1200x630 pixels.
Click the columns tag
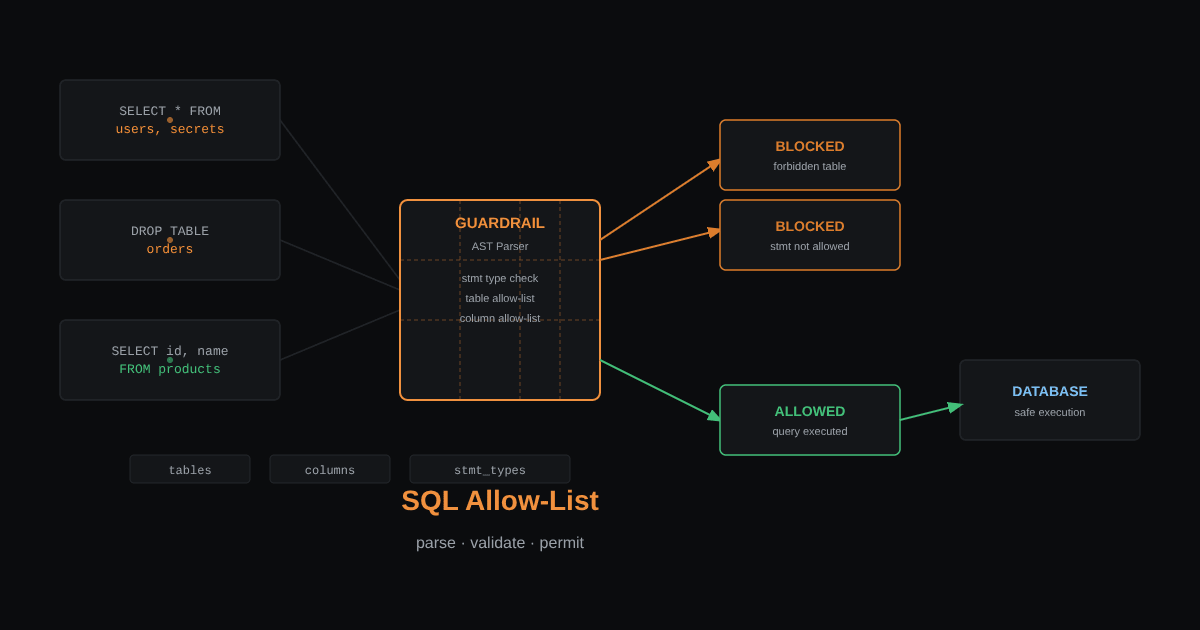coord(330,470)
